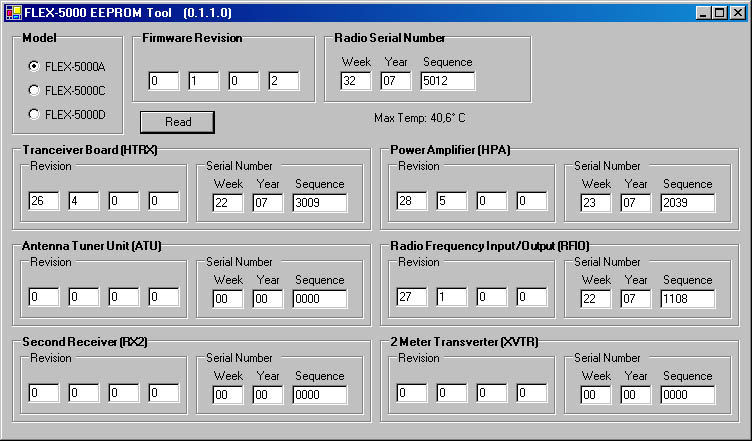Image resolution: width=752 pixels, height=441 pixels.
Task: Select ATU Serial Number Week field
Action: point(228,299)
